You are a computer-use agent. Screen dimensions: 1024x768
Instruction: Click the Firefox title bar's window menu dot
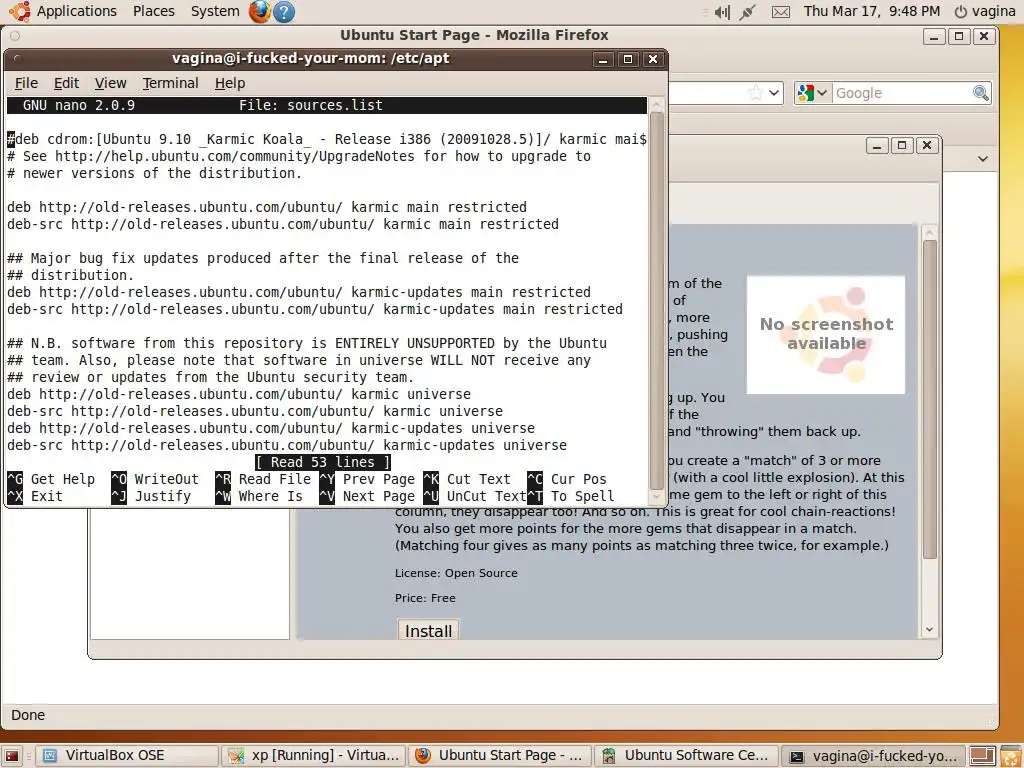[x=15, y=35]
